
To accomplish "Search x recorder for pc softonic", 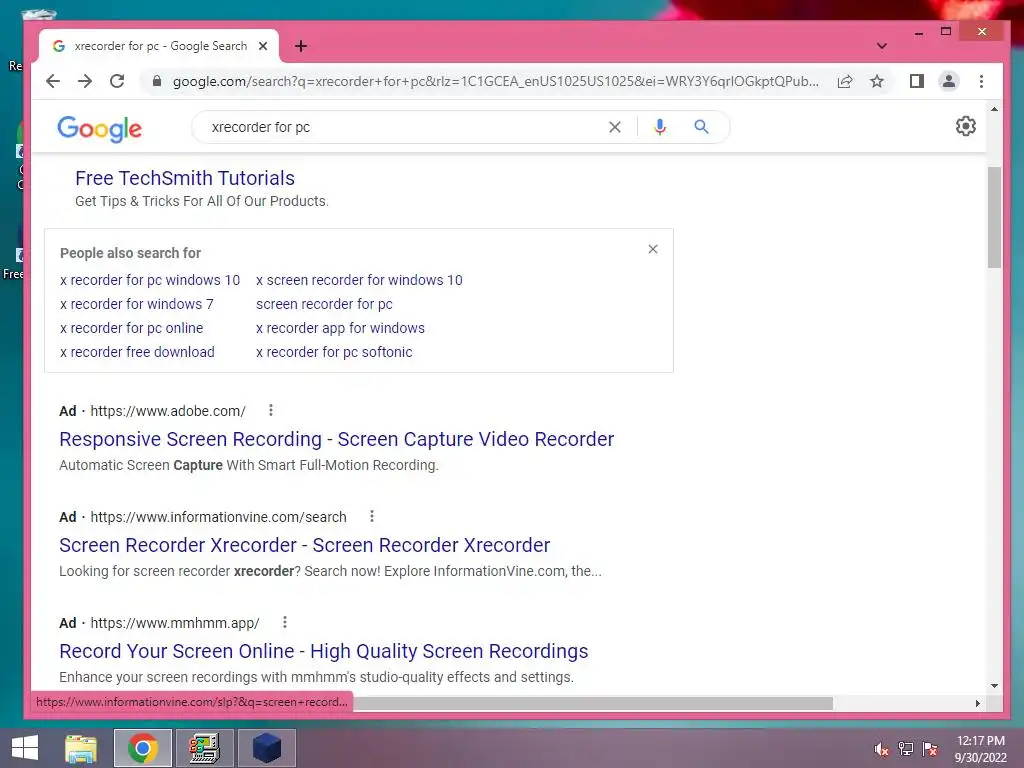I will tap(334, 352).
